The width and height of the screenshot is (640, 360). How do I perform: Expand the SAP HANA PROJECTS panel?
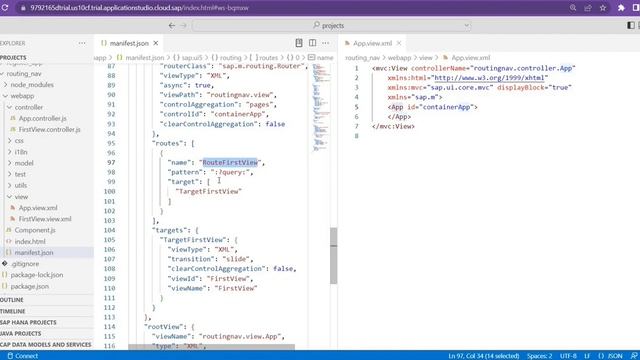[28, 322]
